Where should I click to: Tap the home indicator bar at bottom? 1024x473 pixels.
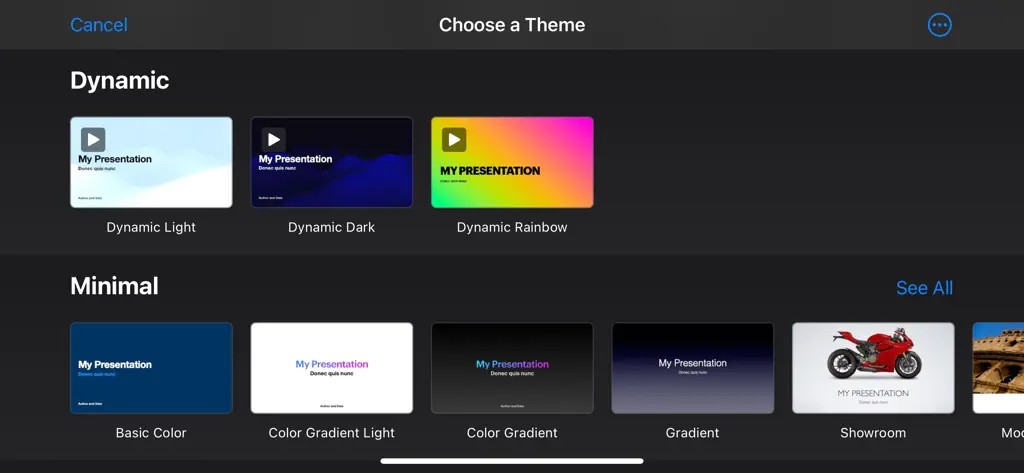coord(512,461)
